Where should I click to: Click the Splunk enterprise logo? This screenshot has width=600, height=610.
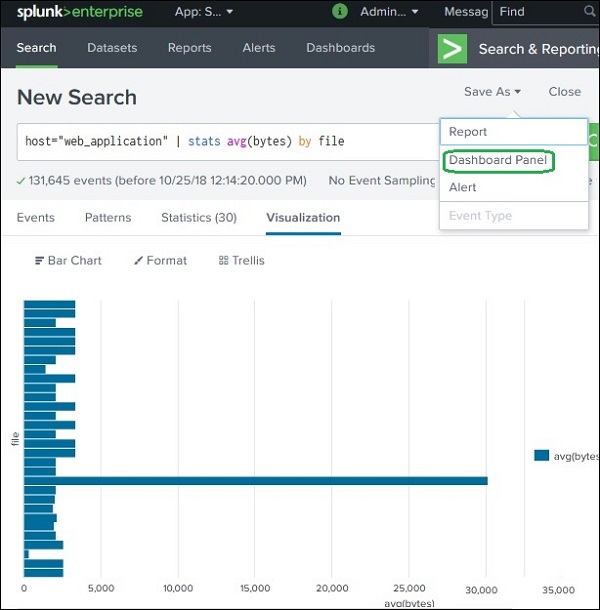(79, 13)
